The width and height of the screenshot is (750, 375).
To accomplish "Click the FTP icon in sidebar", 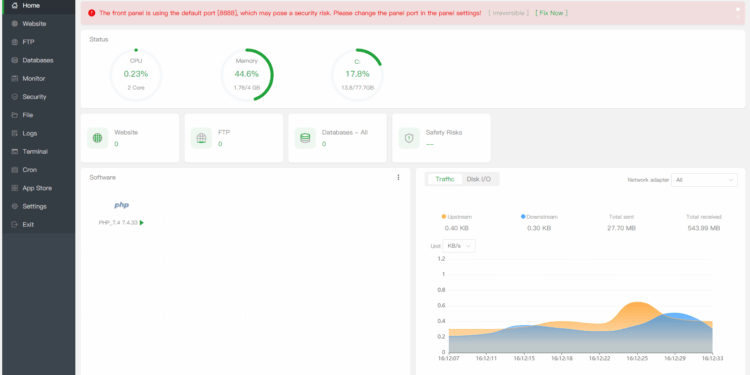I will click(14, 42).
